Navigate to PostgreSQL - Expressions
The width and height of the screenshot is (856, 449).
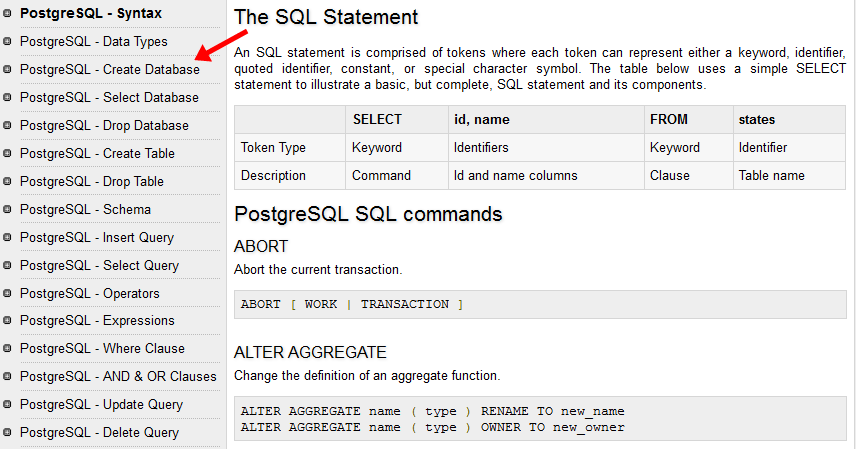tap(97, 321)
